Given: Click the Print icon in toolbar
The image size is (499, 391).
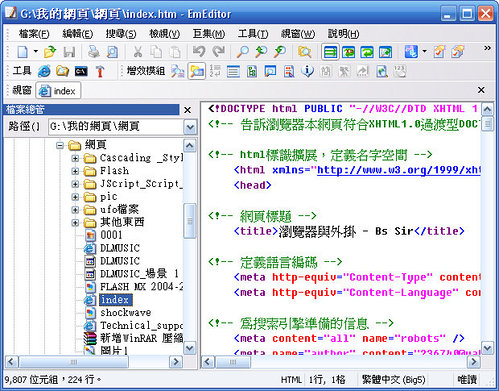Looking at the screenshot, I should [x=94, y=52].
